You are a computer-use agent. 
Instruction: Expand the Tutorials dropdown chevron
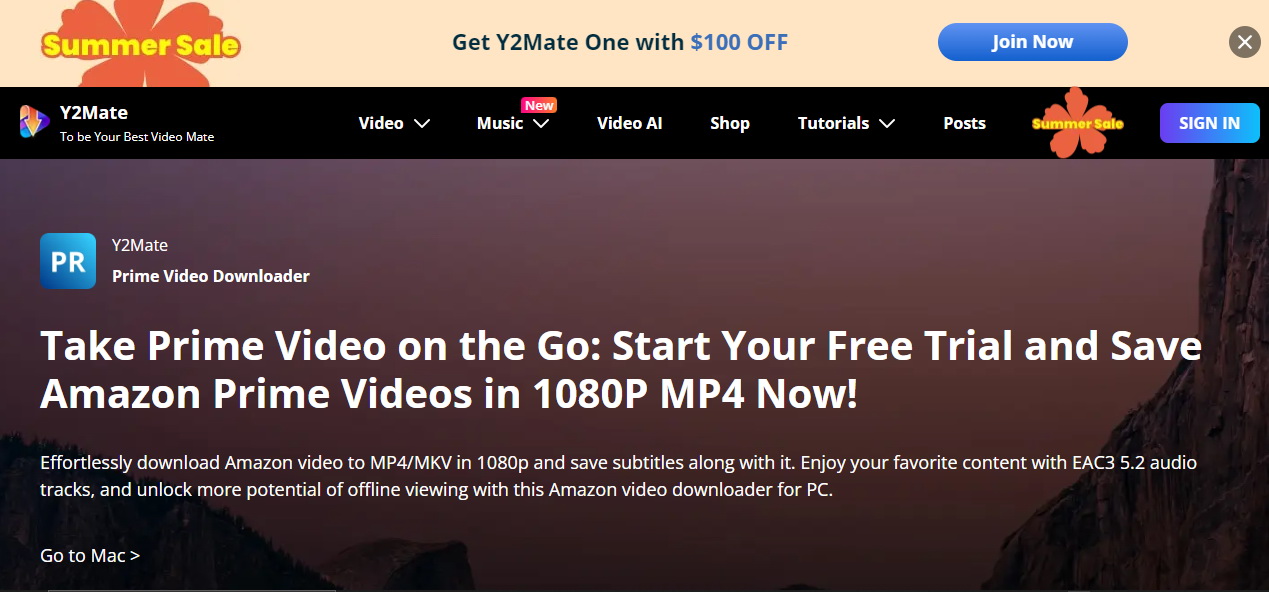886,123
